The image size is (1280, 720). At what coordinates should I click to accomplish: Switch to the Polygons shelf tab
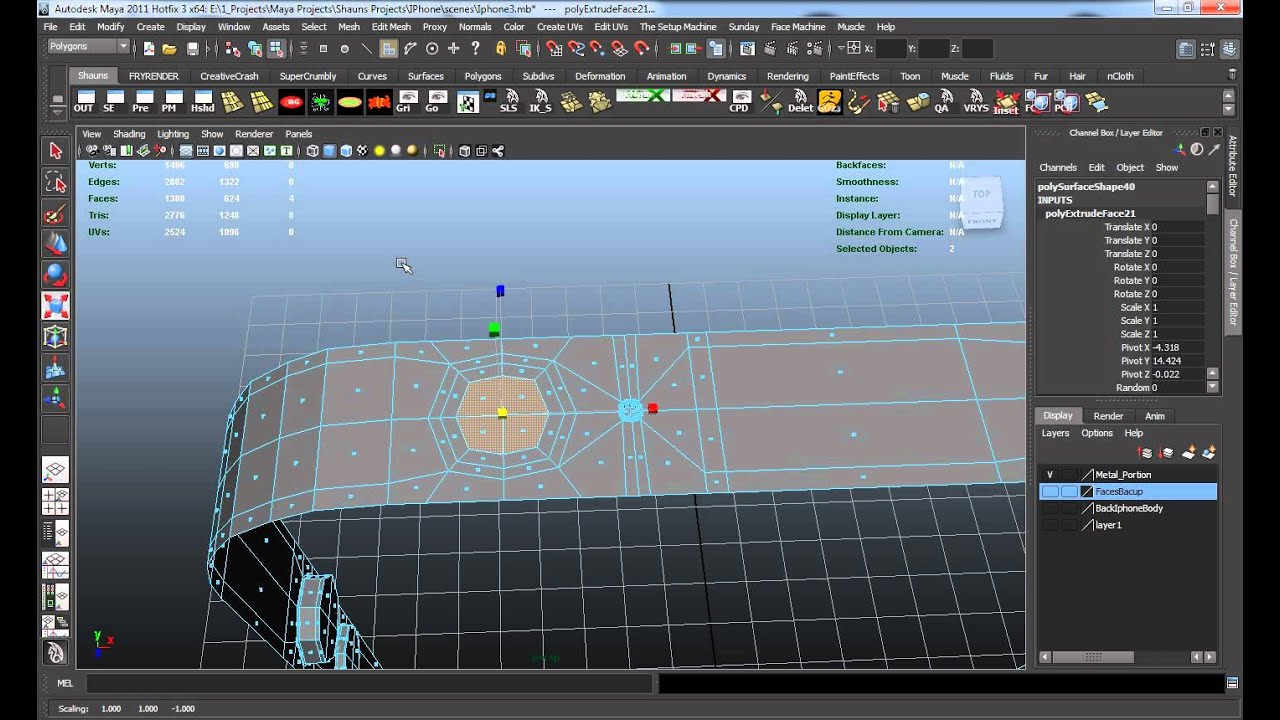pos(483,76)
